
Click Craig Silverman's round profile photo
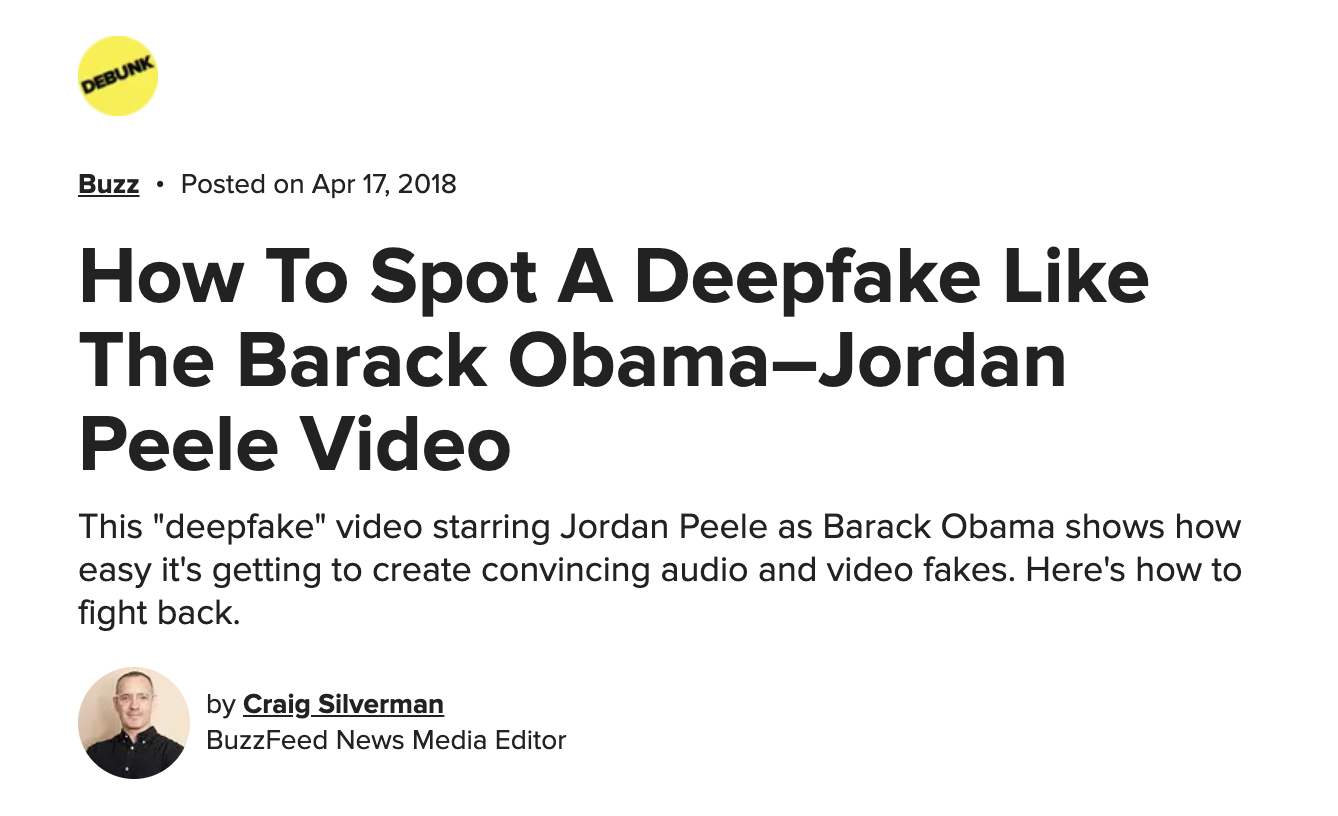pyautogui.click(x=134, y=723)
